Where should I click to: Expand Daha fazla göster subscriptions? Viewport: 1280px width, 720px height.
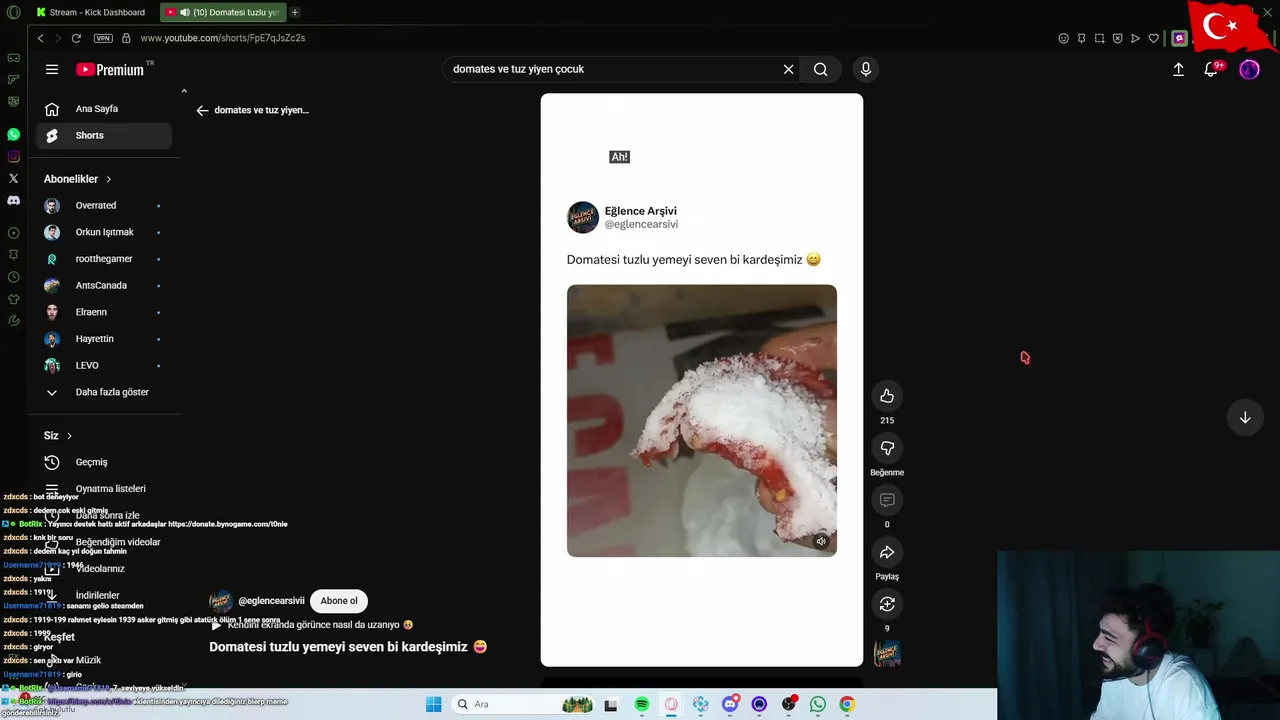point(103,392)
